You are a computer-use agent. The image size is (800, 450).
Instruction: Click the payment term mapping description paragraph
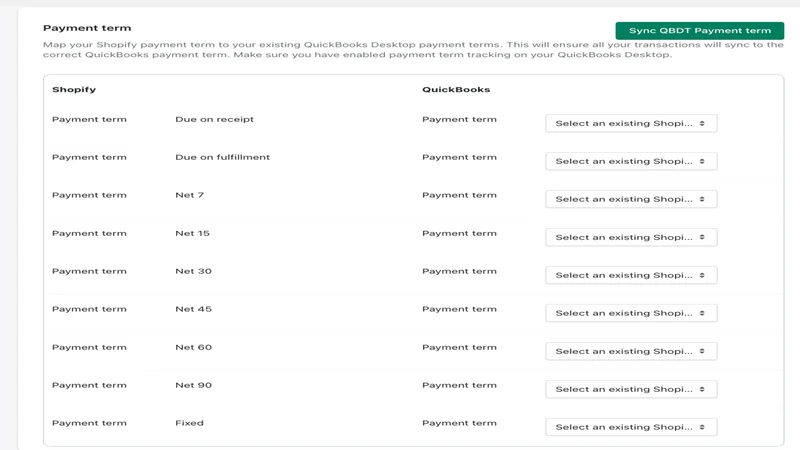pyautogui.click(x=413, y=49)
